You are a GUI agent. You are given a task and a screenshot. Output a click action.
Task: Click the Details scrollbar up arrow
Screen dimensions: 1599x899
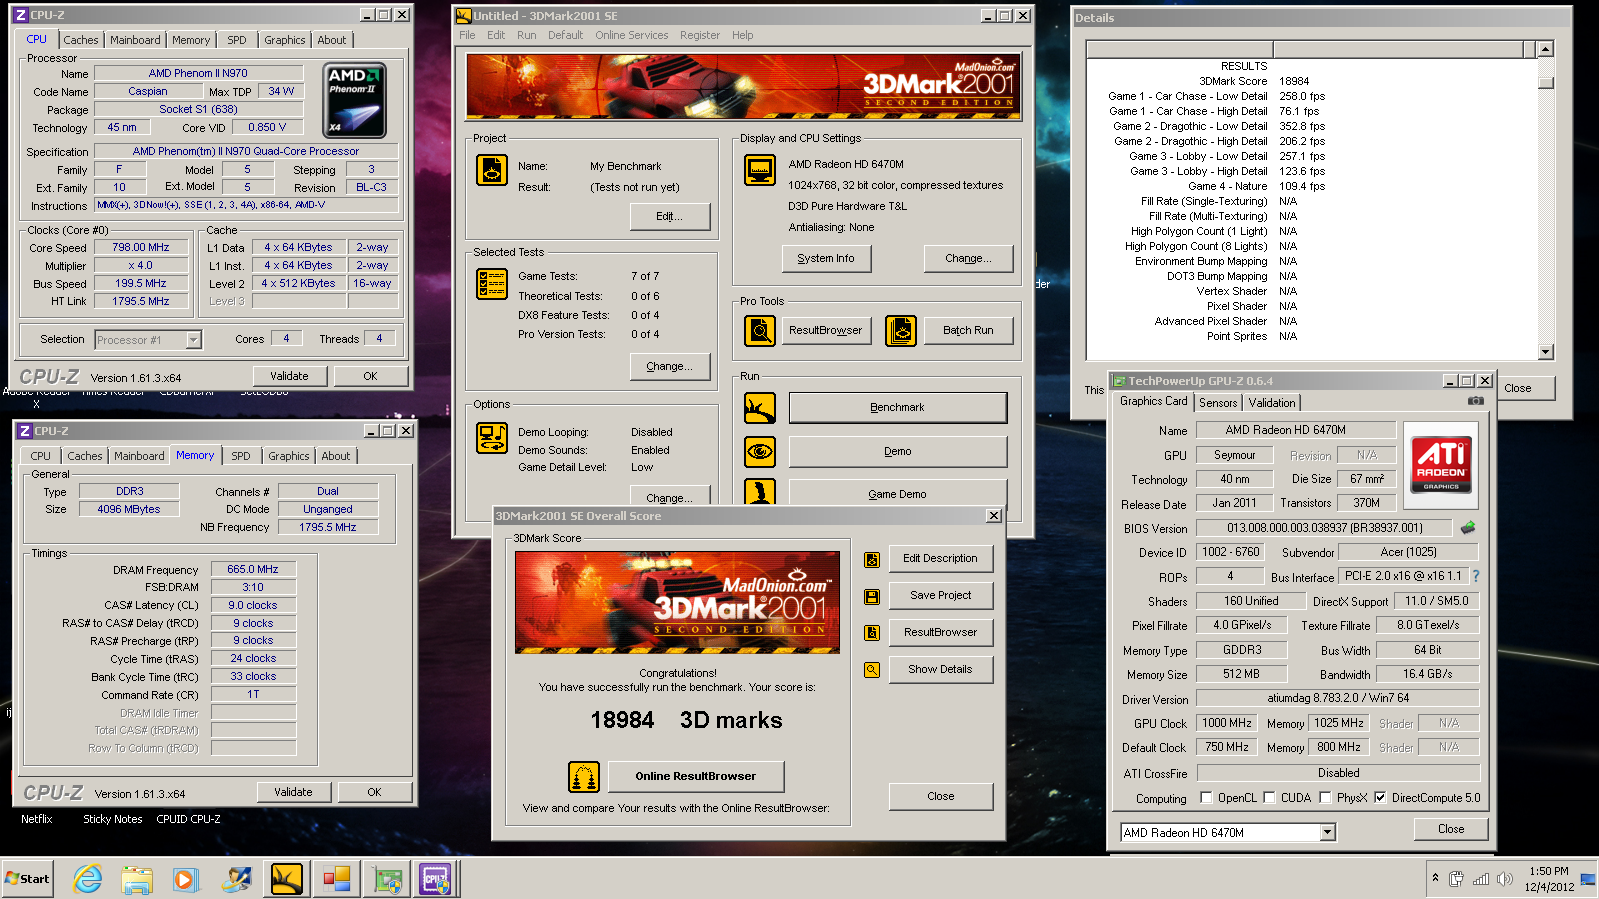click(1545, 49)
